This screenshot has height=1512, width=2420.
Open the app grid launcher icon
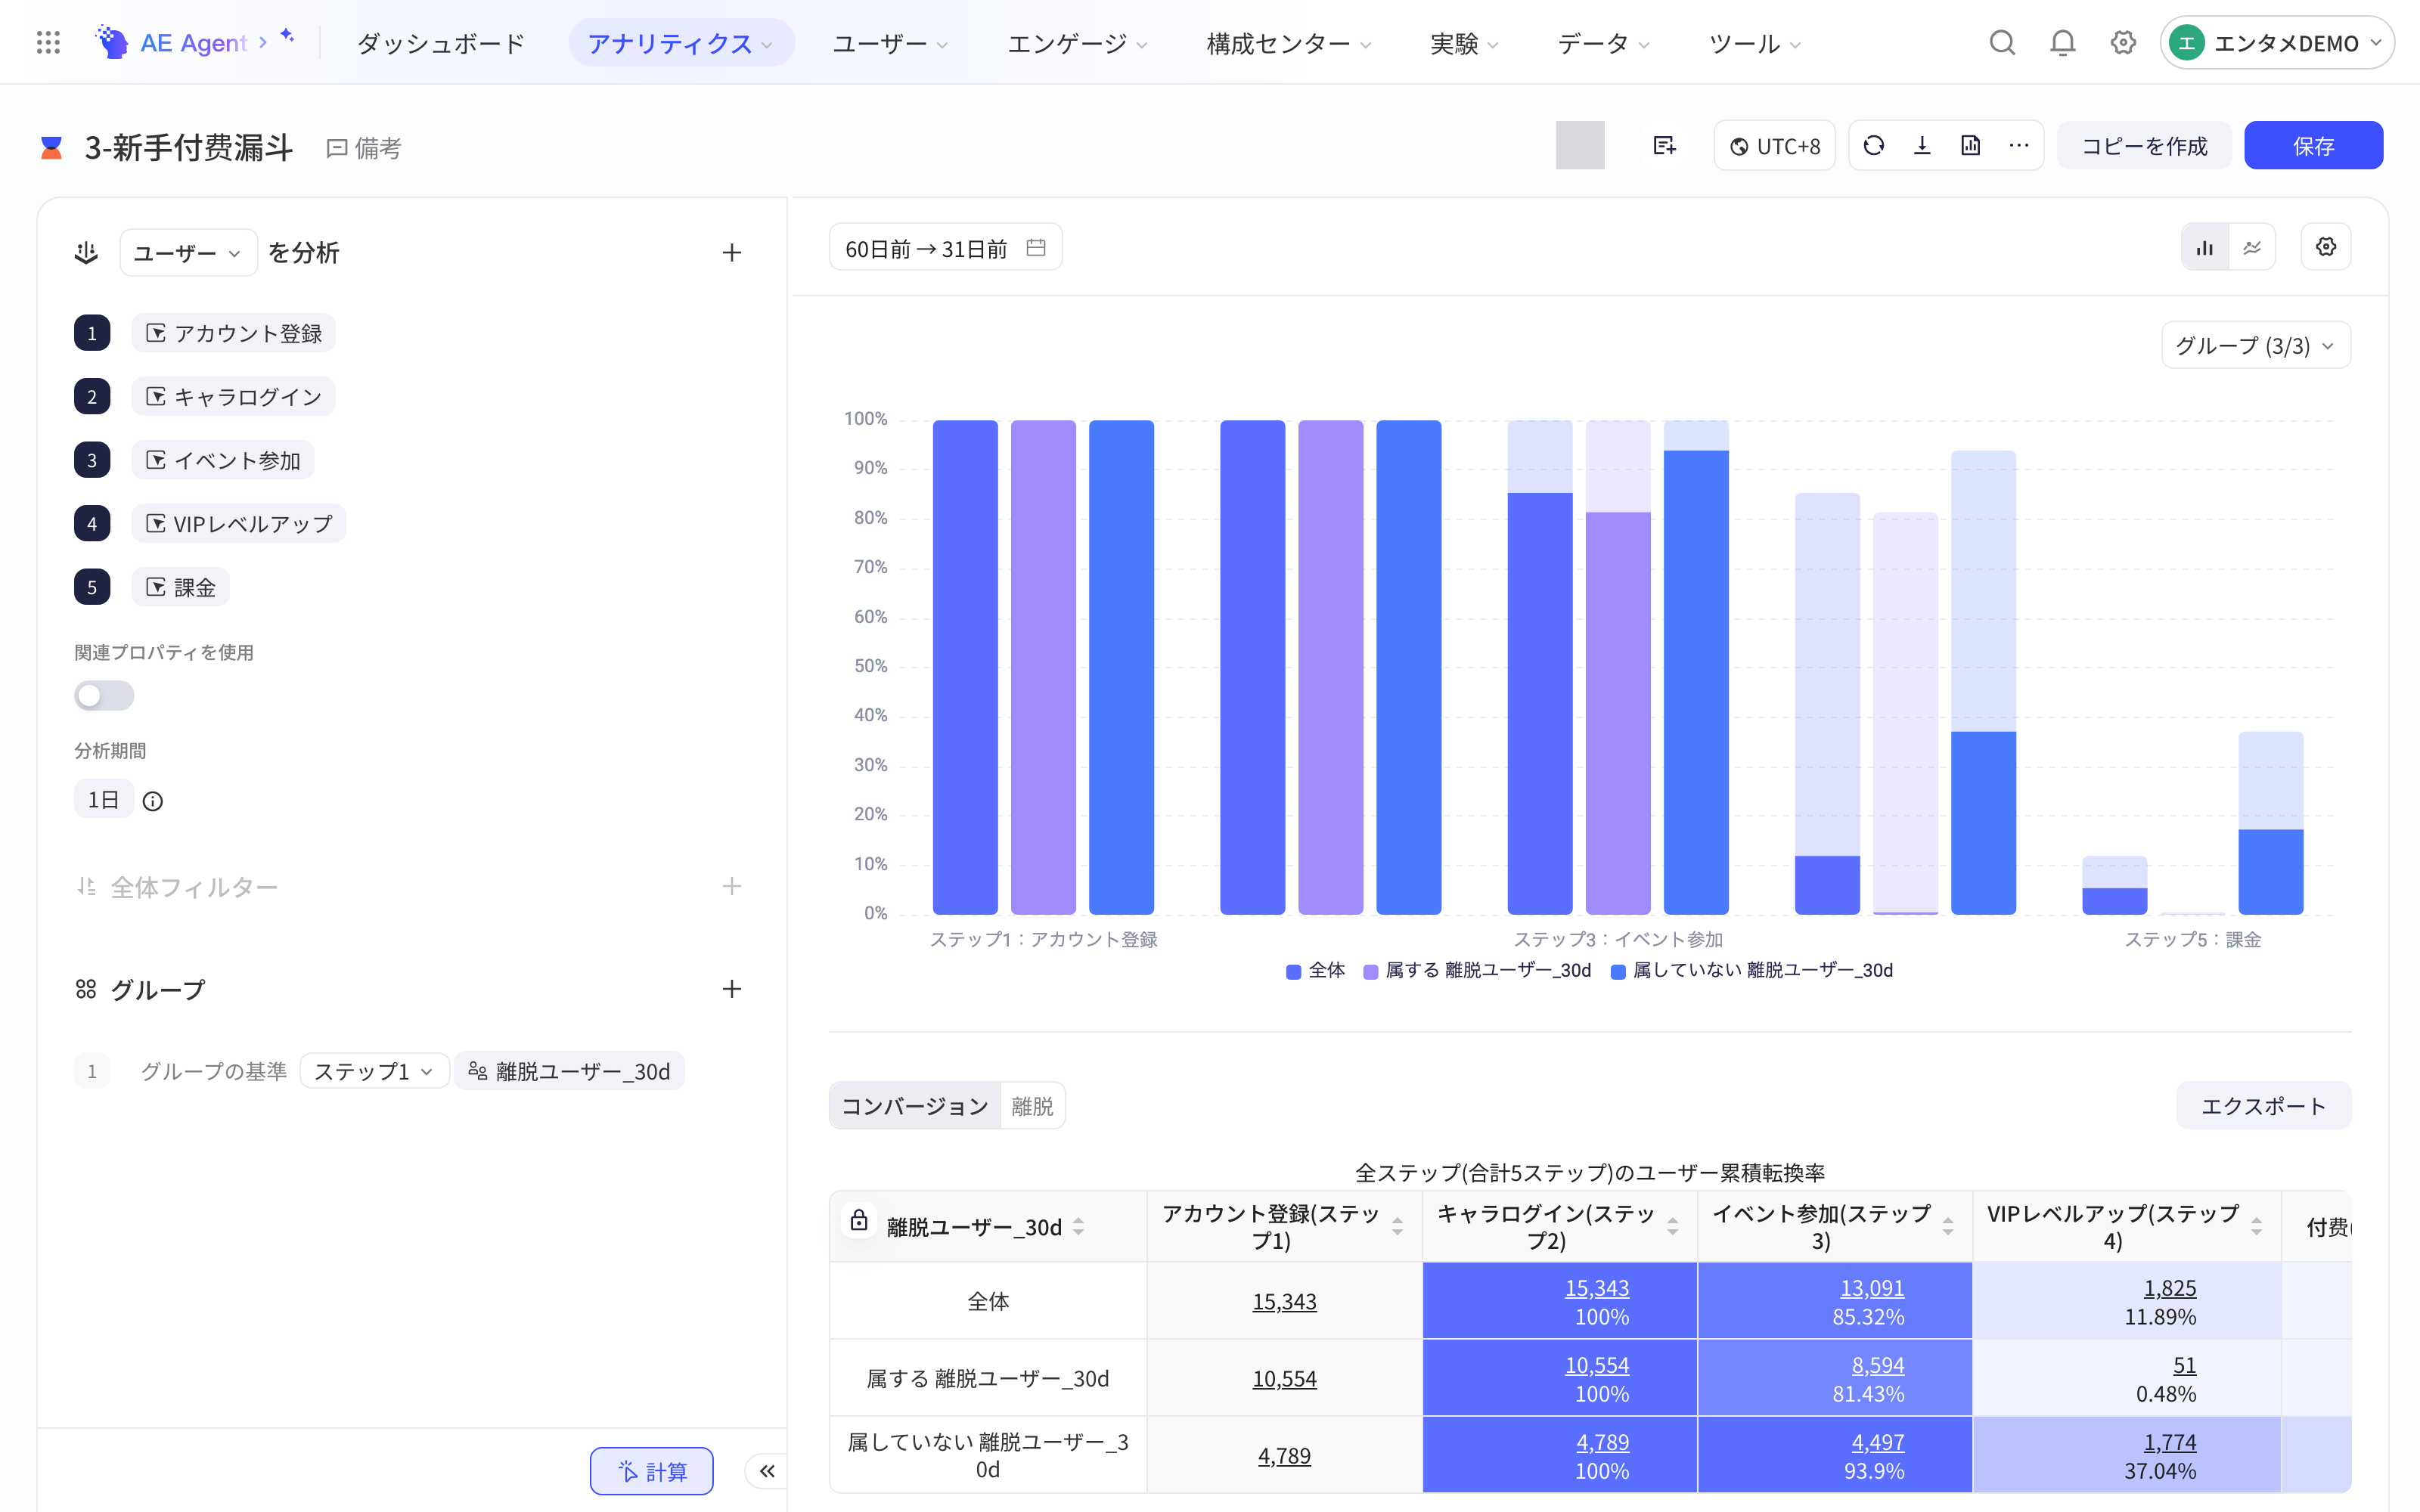coord(48,42)
